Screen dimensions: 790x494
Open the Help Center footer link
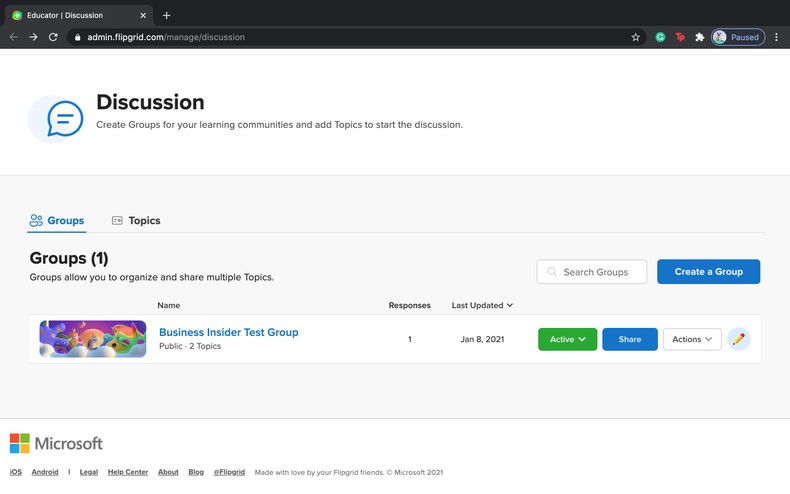128,472
